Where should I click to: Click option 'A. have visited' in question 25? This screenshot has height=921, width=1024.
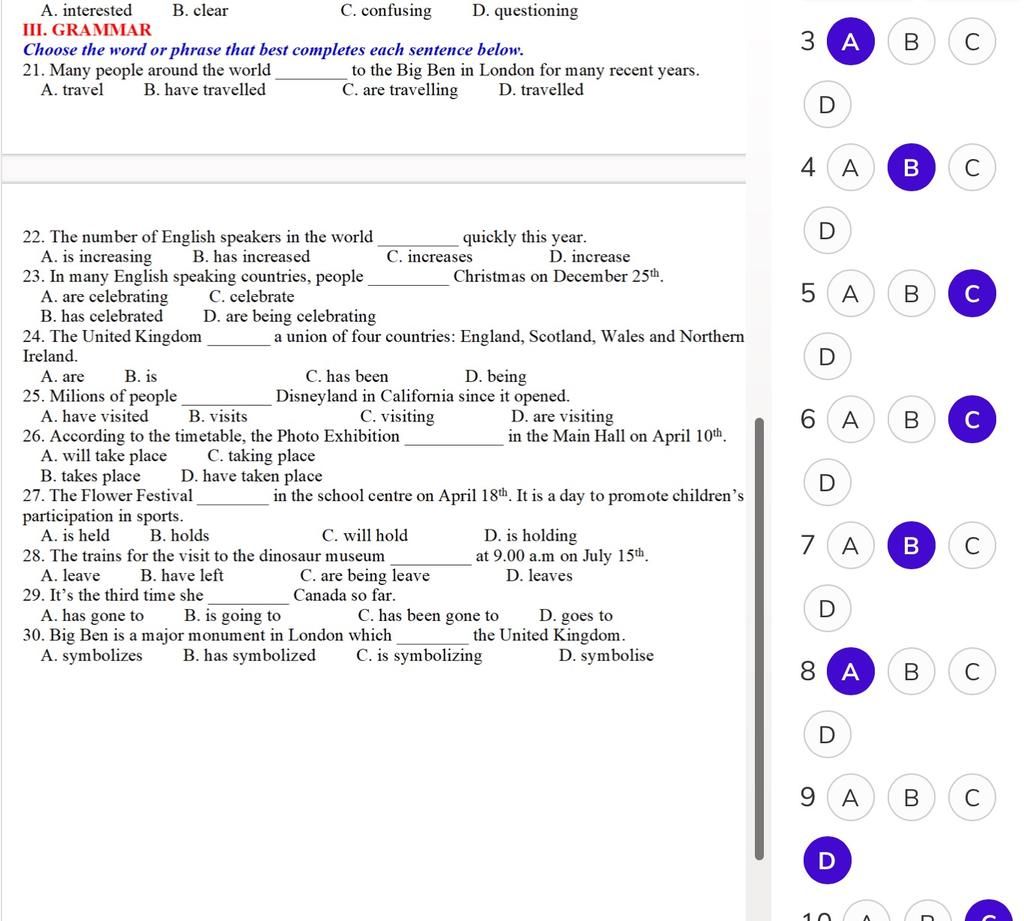[x=95, y=417]
